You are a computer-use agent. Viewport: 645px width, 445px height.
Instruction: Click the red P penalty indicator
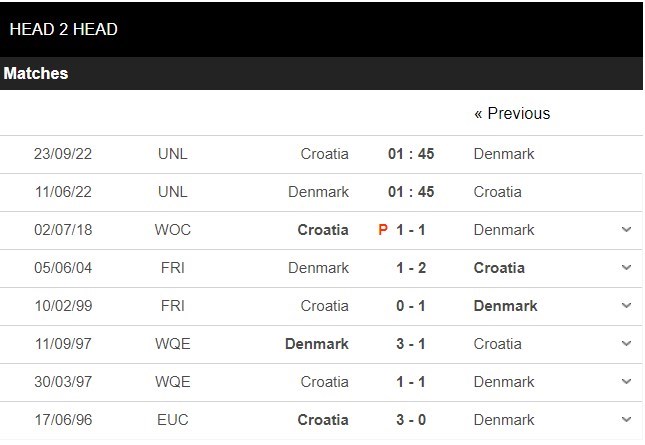tap(383, 229)
